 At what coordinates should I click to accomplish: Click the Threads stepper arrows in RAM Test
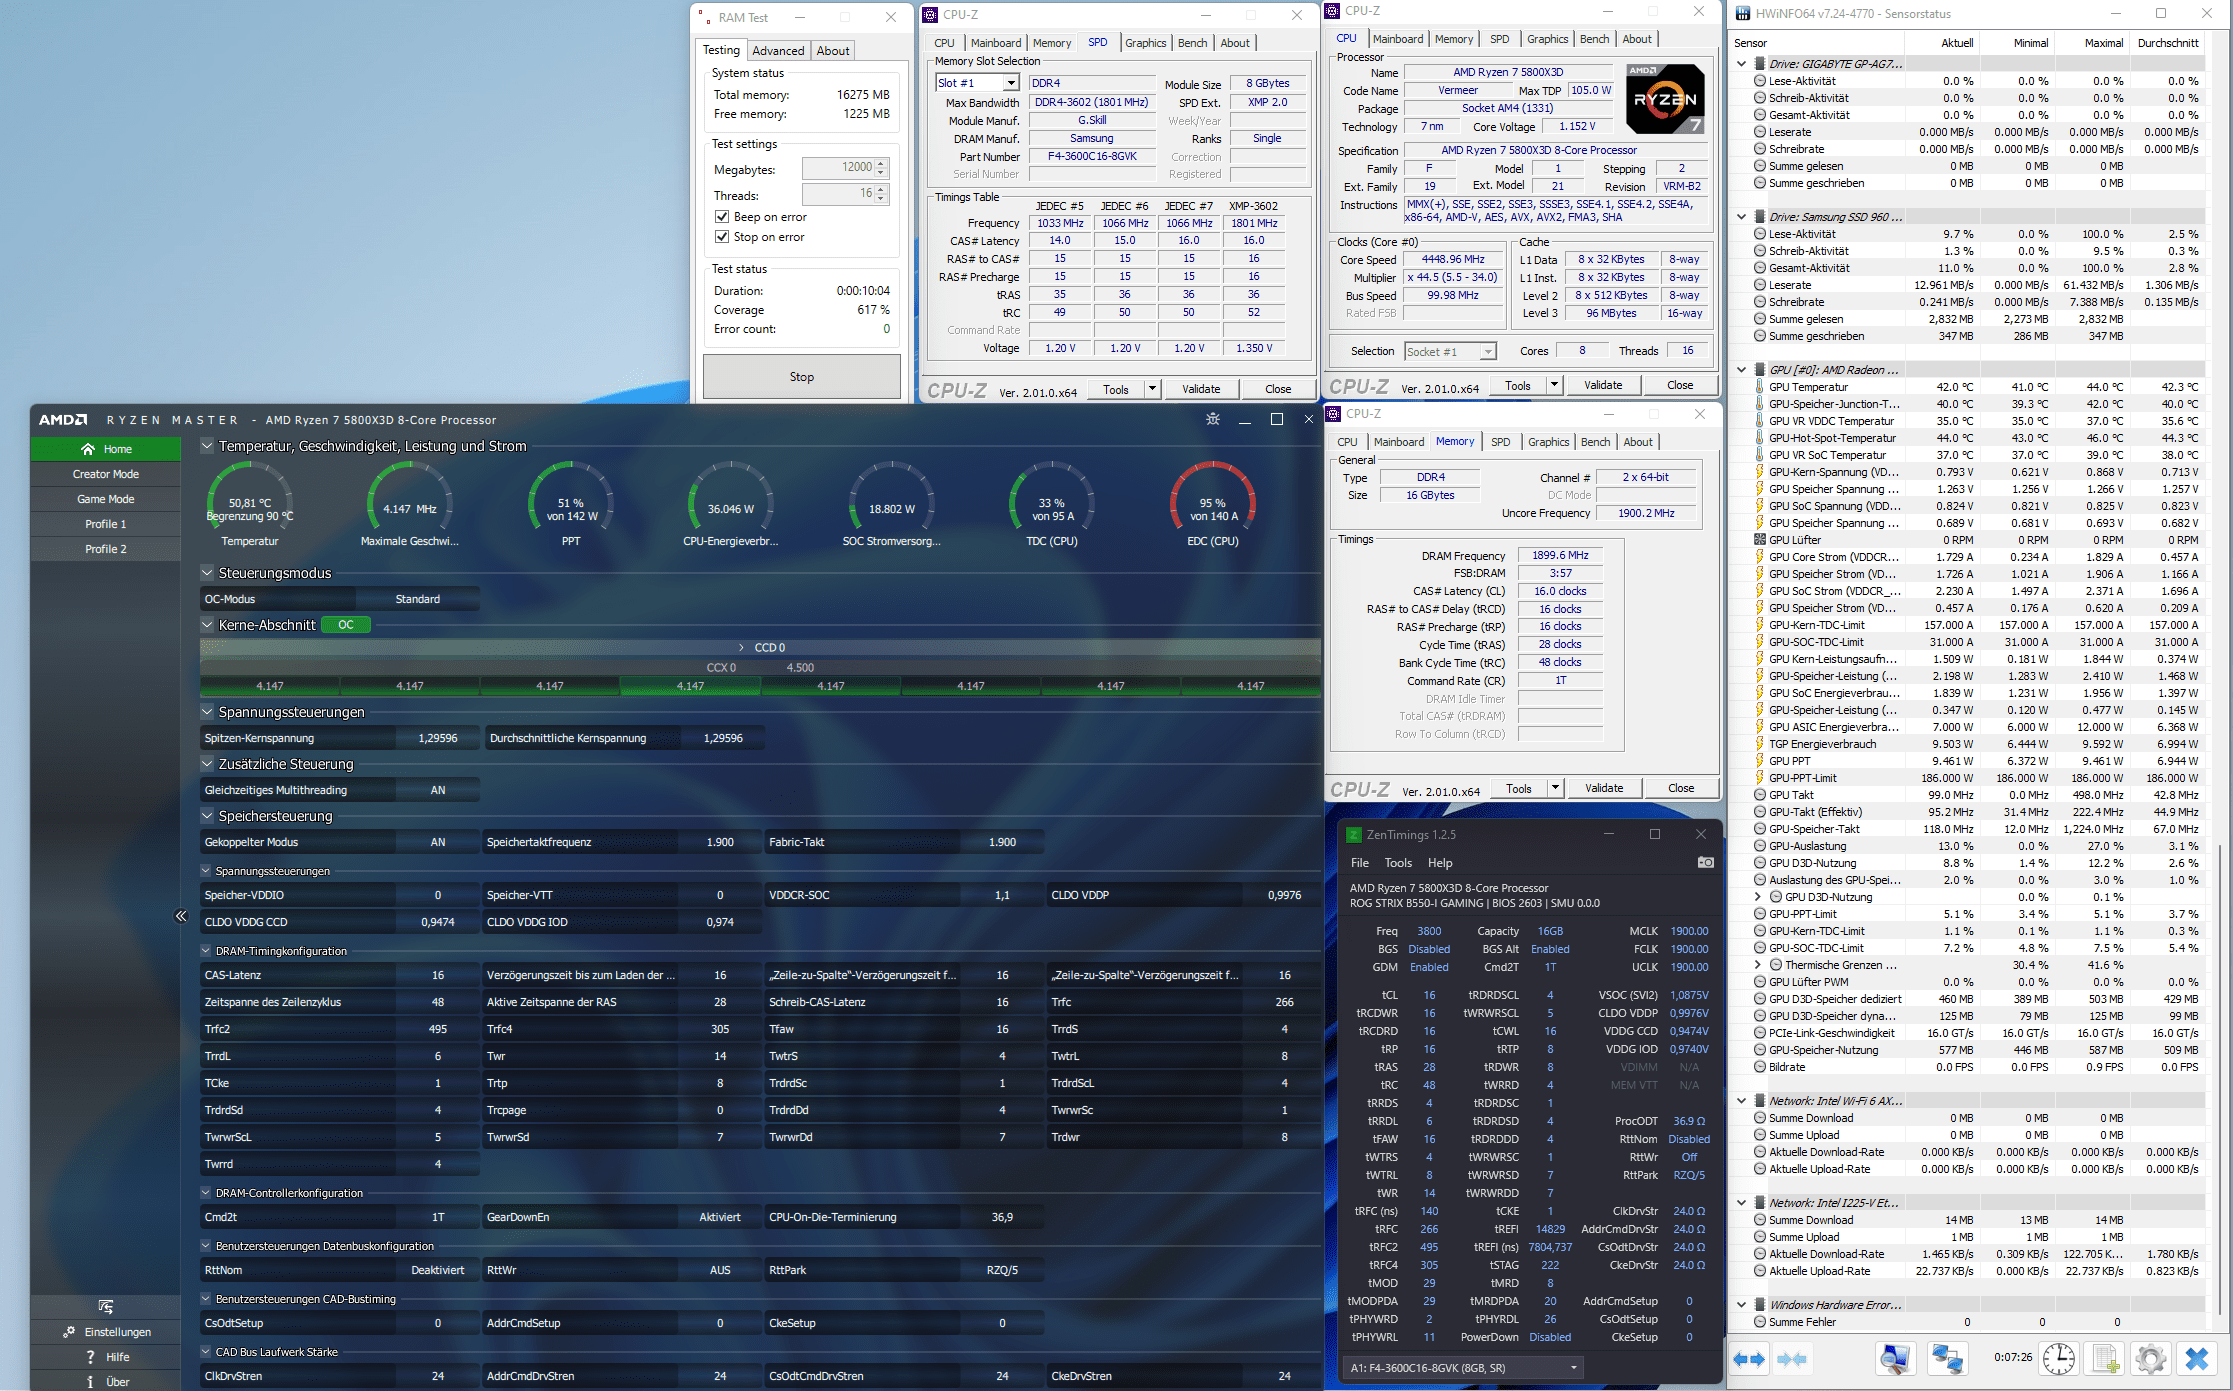pos(881,194)
